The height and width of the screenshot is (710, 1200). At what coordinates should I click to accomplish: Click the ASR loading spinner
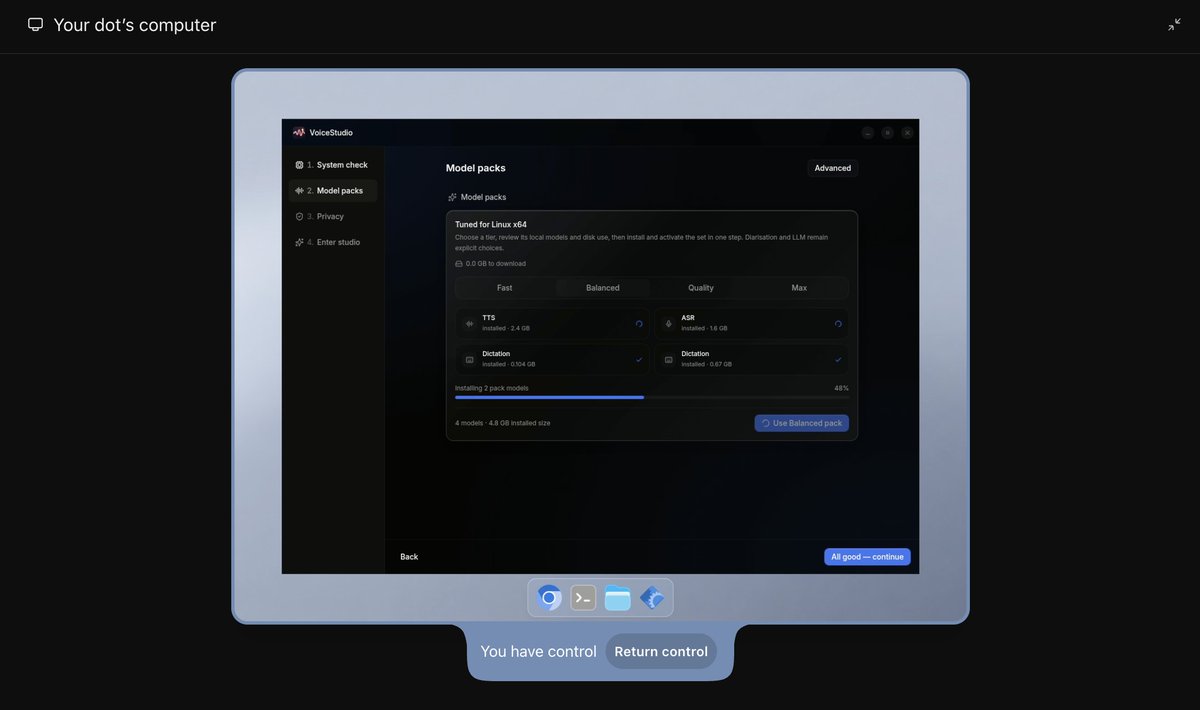click(x=838, y=324)
